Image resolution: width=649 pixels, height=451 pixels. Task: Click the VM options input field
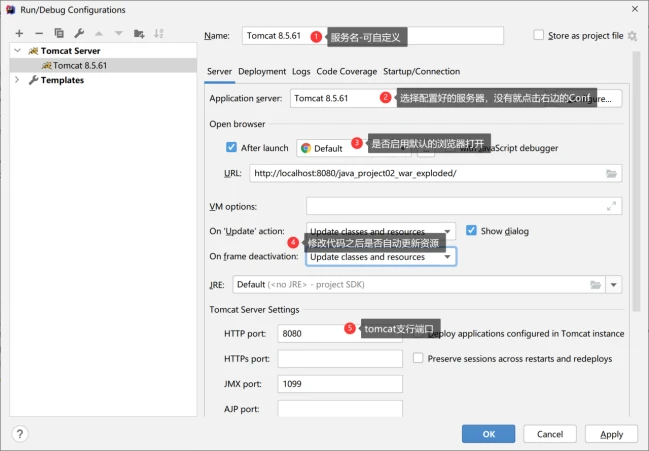[x=464, y=206]
